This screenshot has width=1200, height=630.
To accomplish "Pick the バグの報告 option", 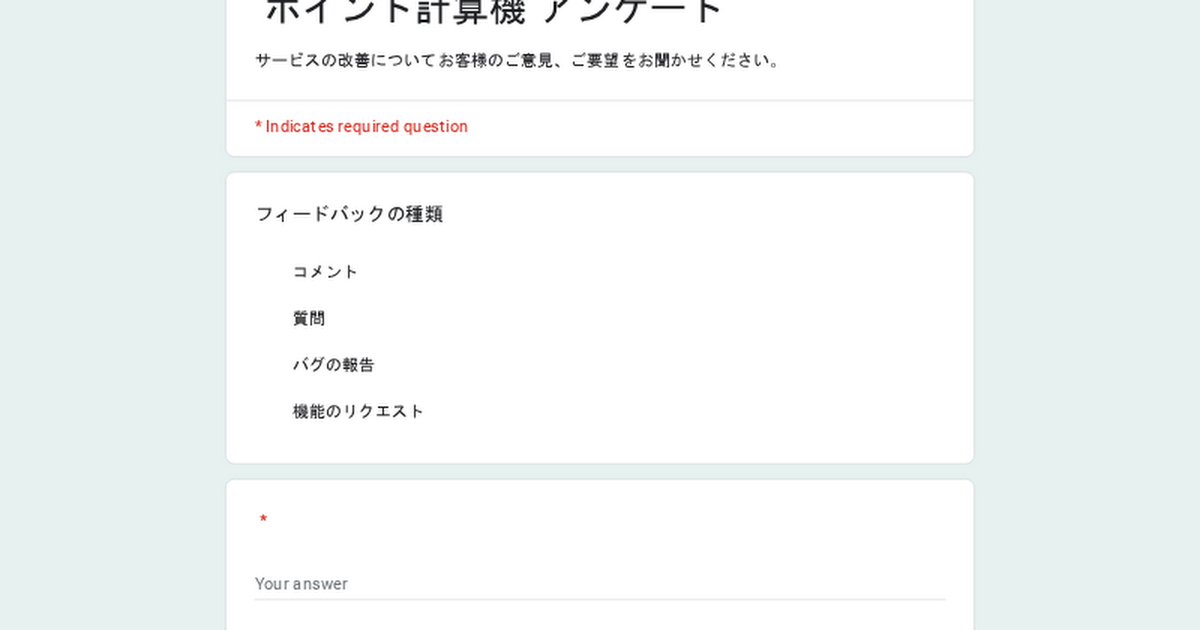I will pos(333,365).
